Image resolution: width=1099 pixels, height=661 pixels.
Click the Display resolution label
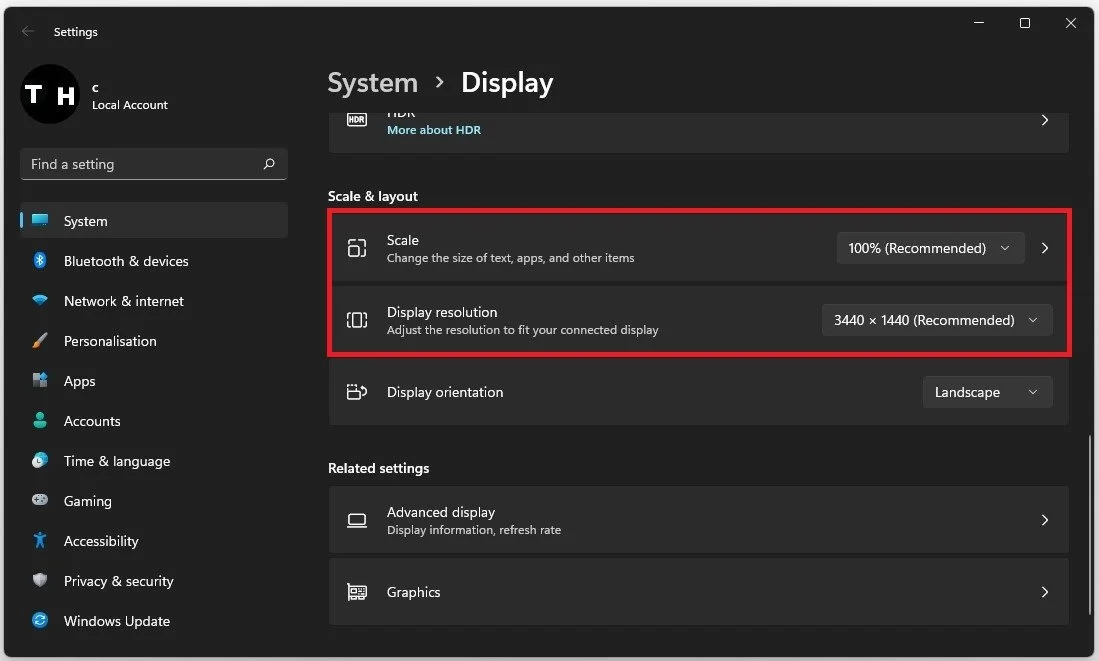point(442,312)
